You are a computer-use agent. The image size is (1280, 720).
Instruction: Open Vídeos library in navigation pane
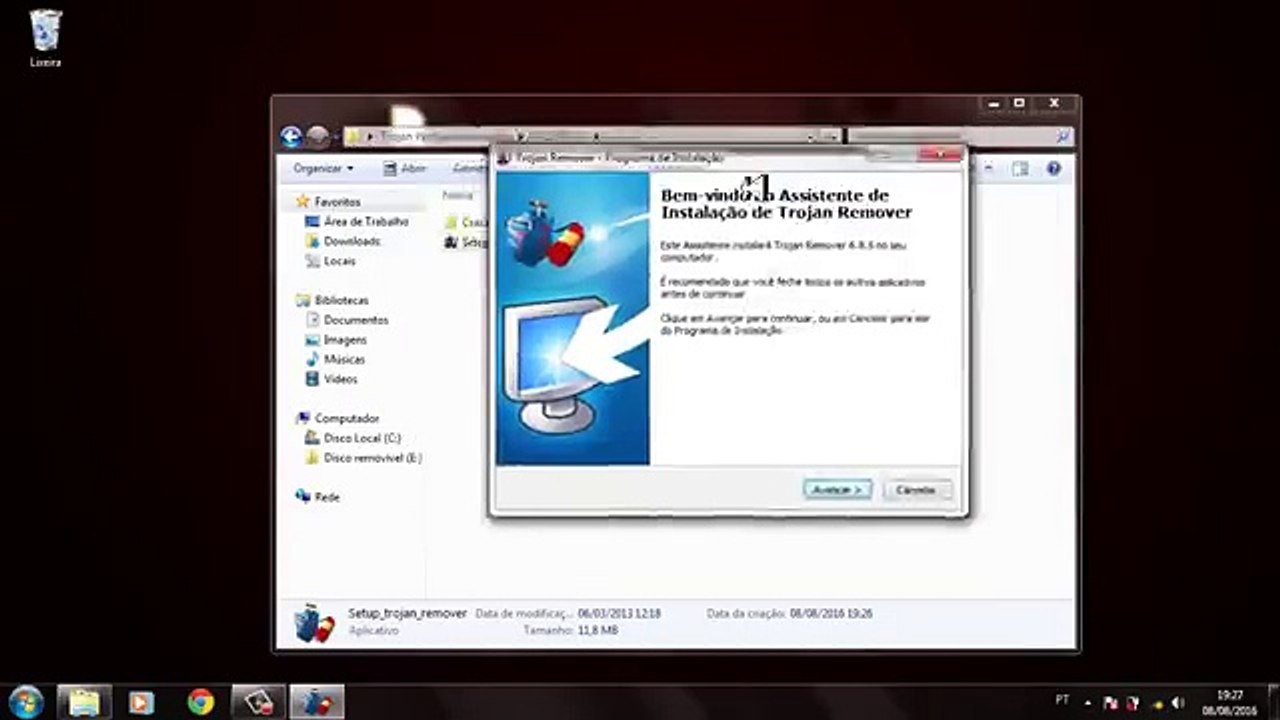tap(340, 379)
